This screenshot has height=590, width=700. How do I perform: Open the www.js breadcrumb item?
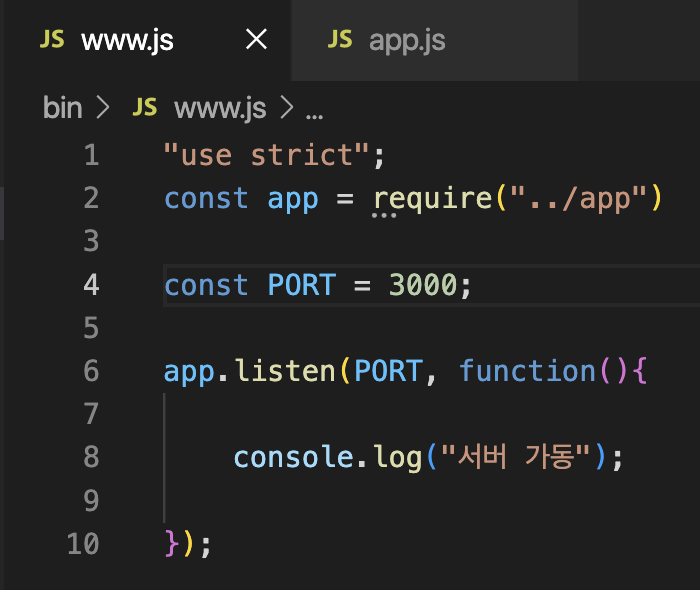(220, 108)
